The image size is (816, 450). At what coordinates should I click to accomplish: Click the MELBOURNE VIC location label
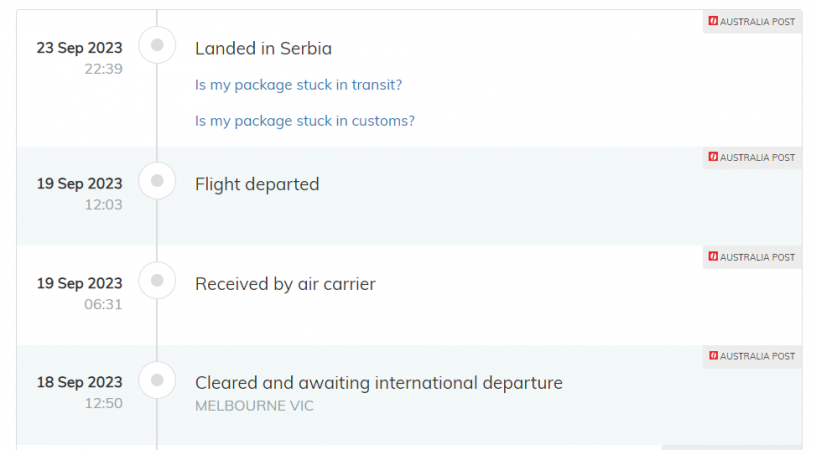tap(254, 406)
